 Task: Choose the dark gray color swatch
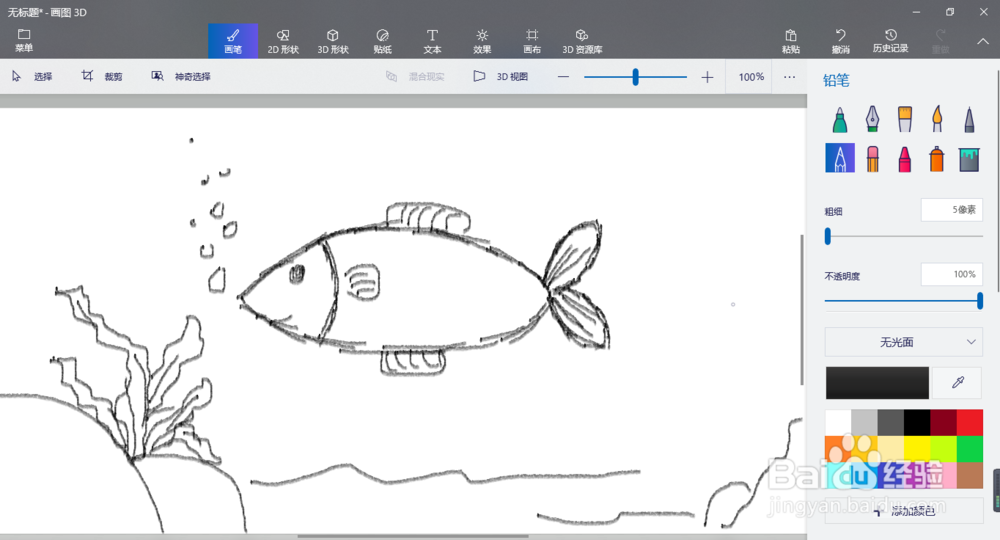pos(890,423)
